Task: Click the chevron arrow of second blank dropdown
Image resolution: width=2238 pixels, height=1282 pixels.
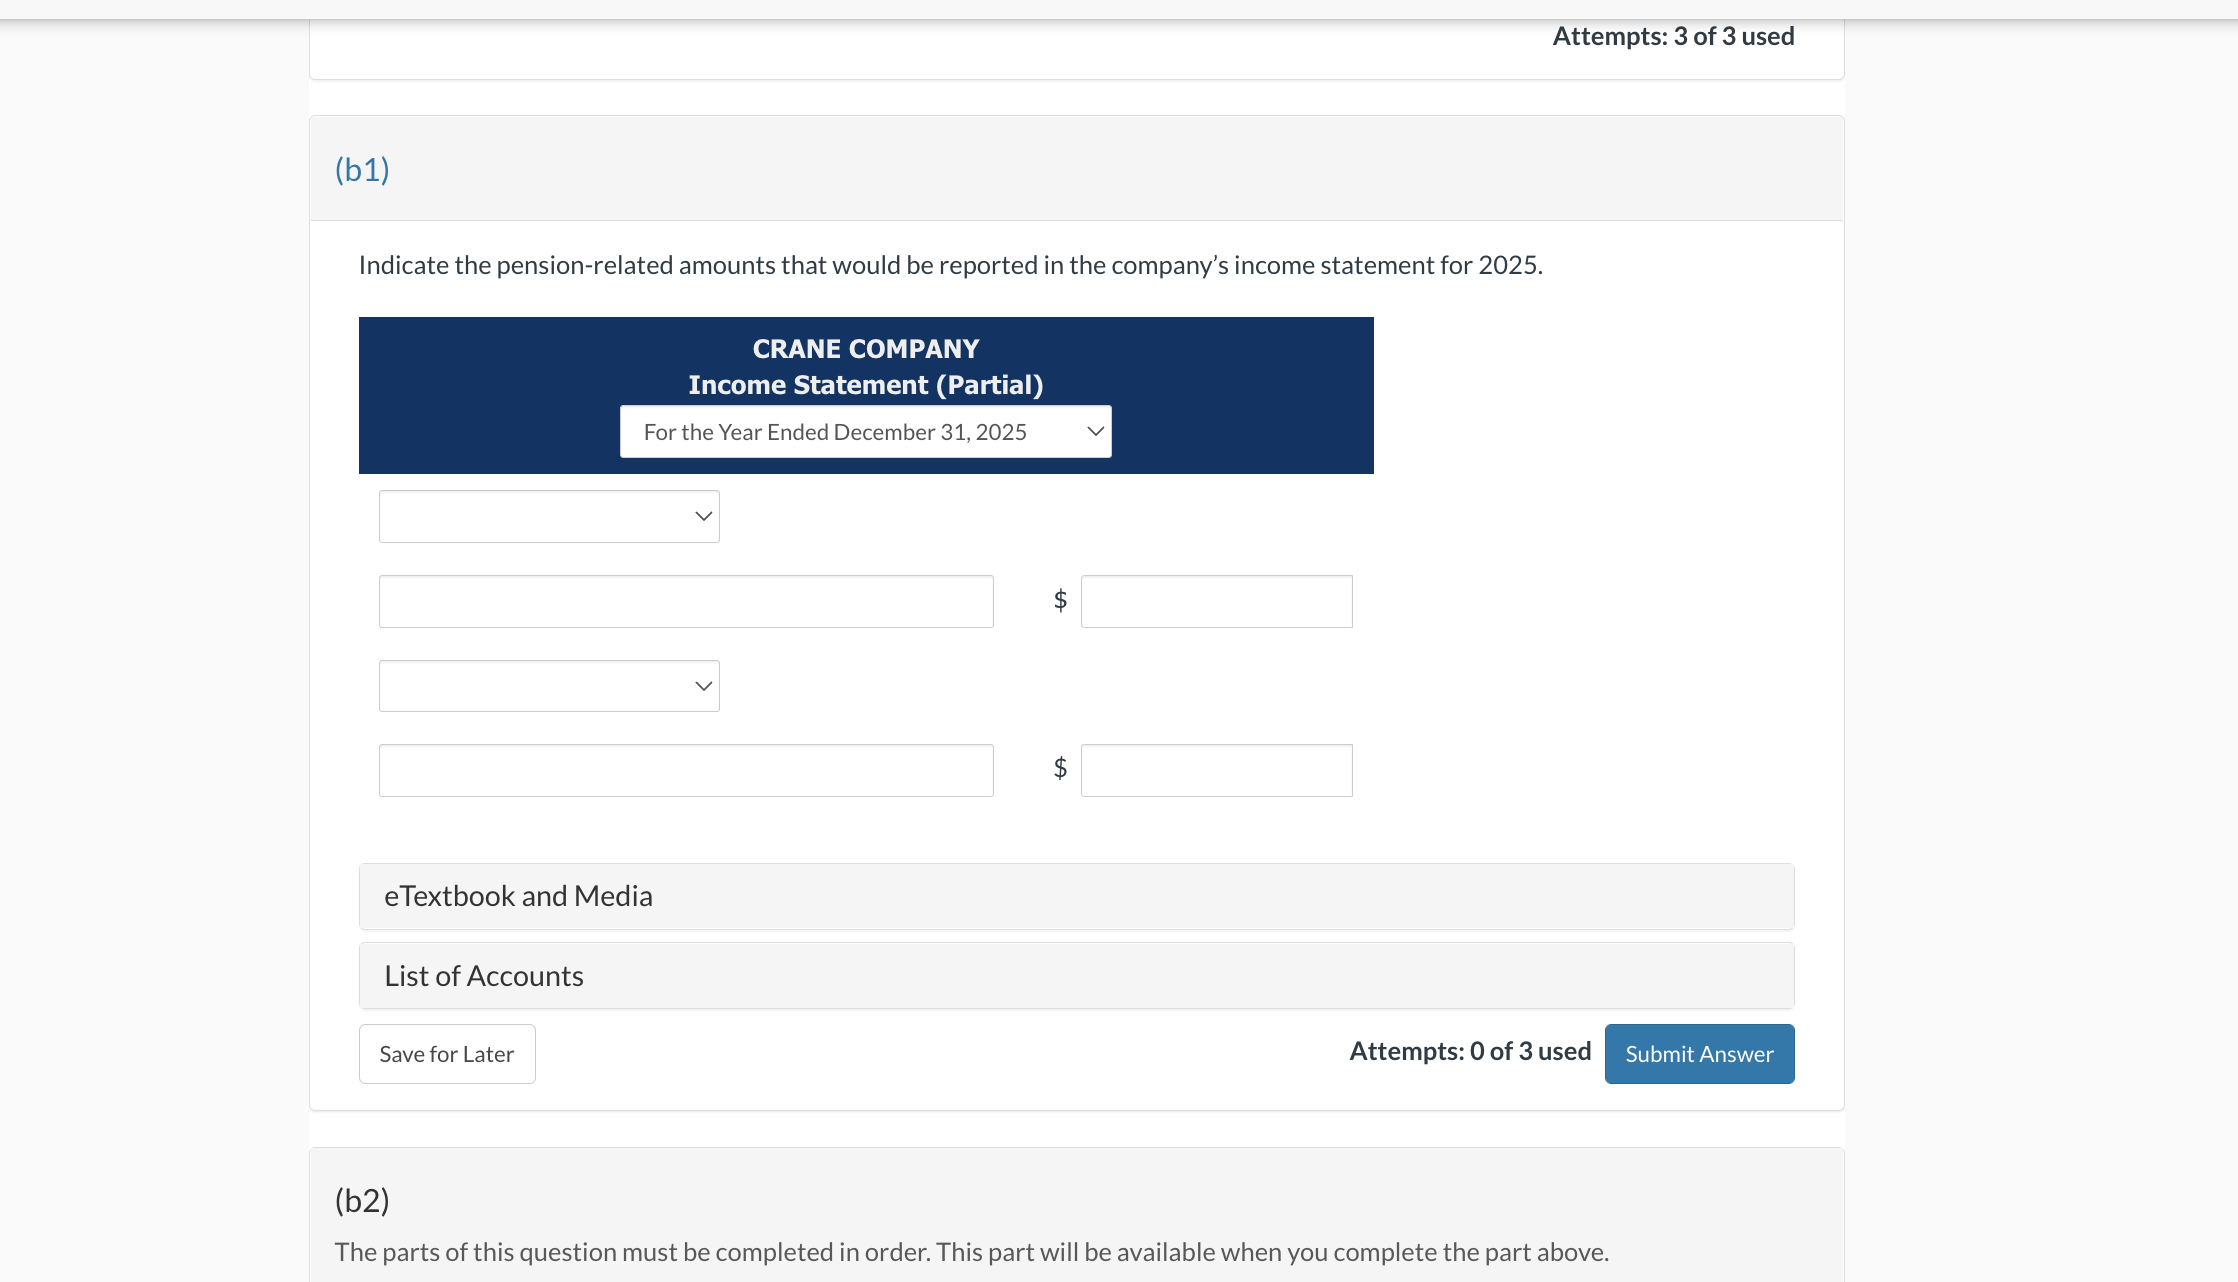Action: (703, 686)
